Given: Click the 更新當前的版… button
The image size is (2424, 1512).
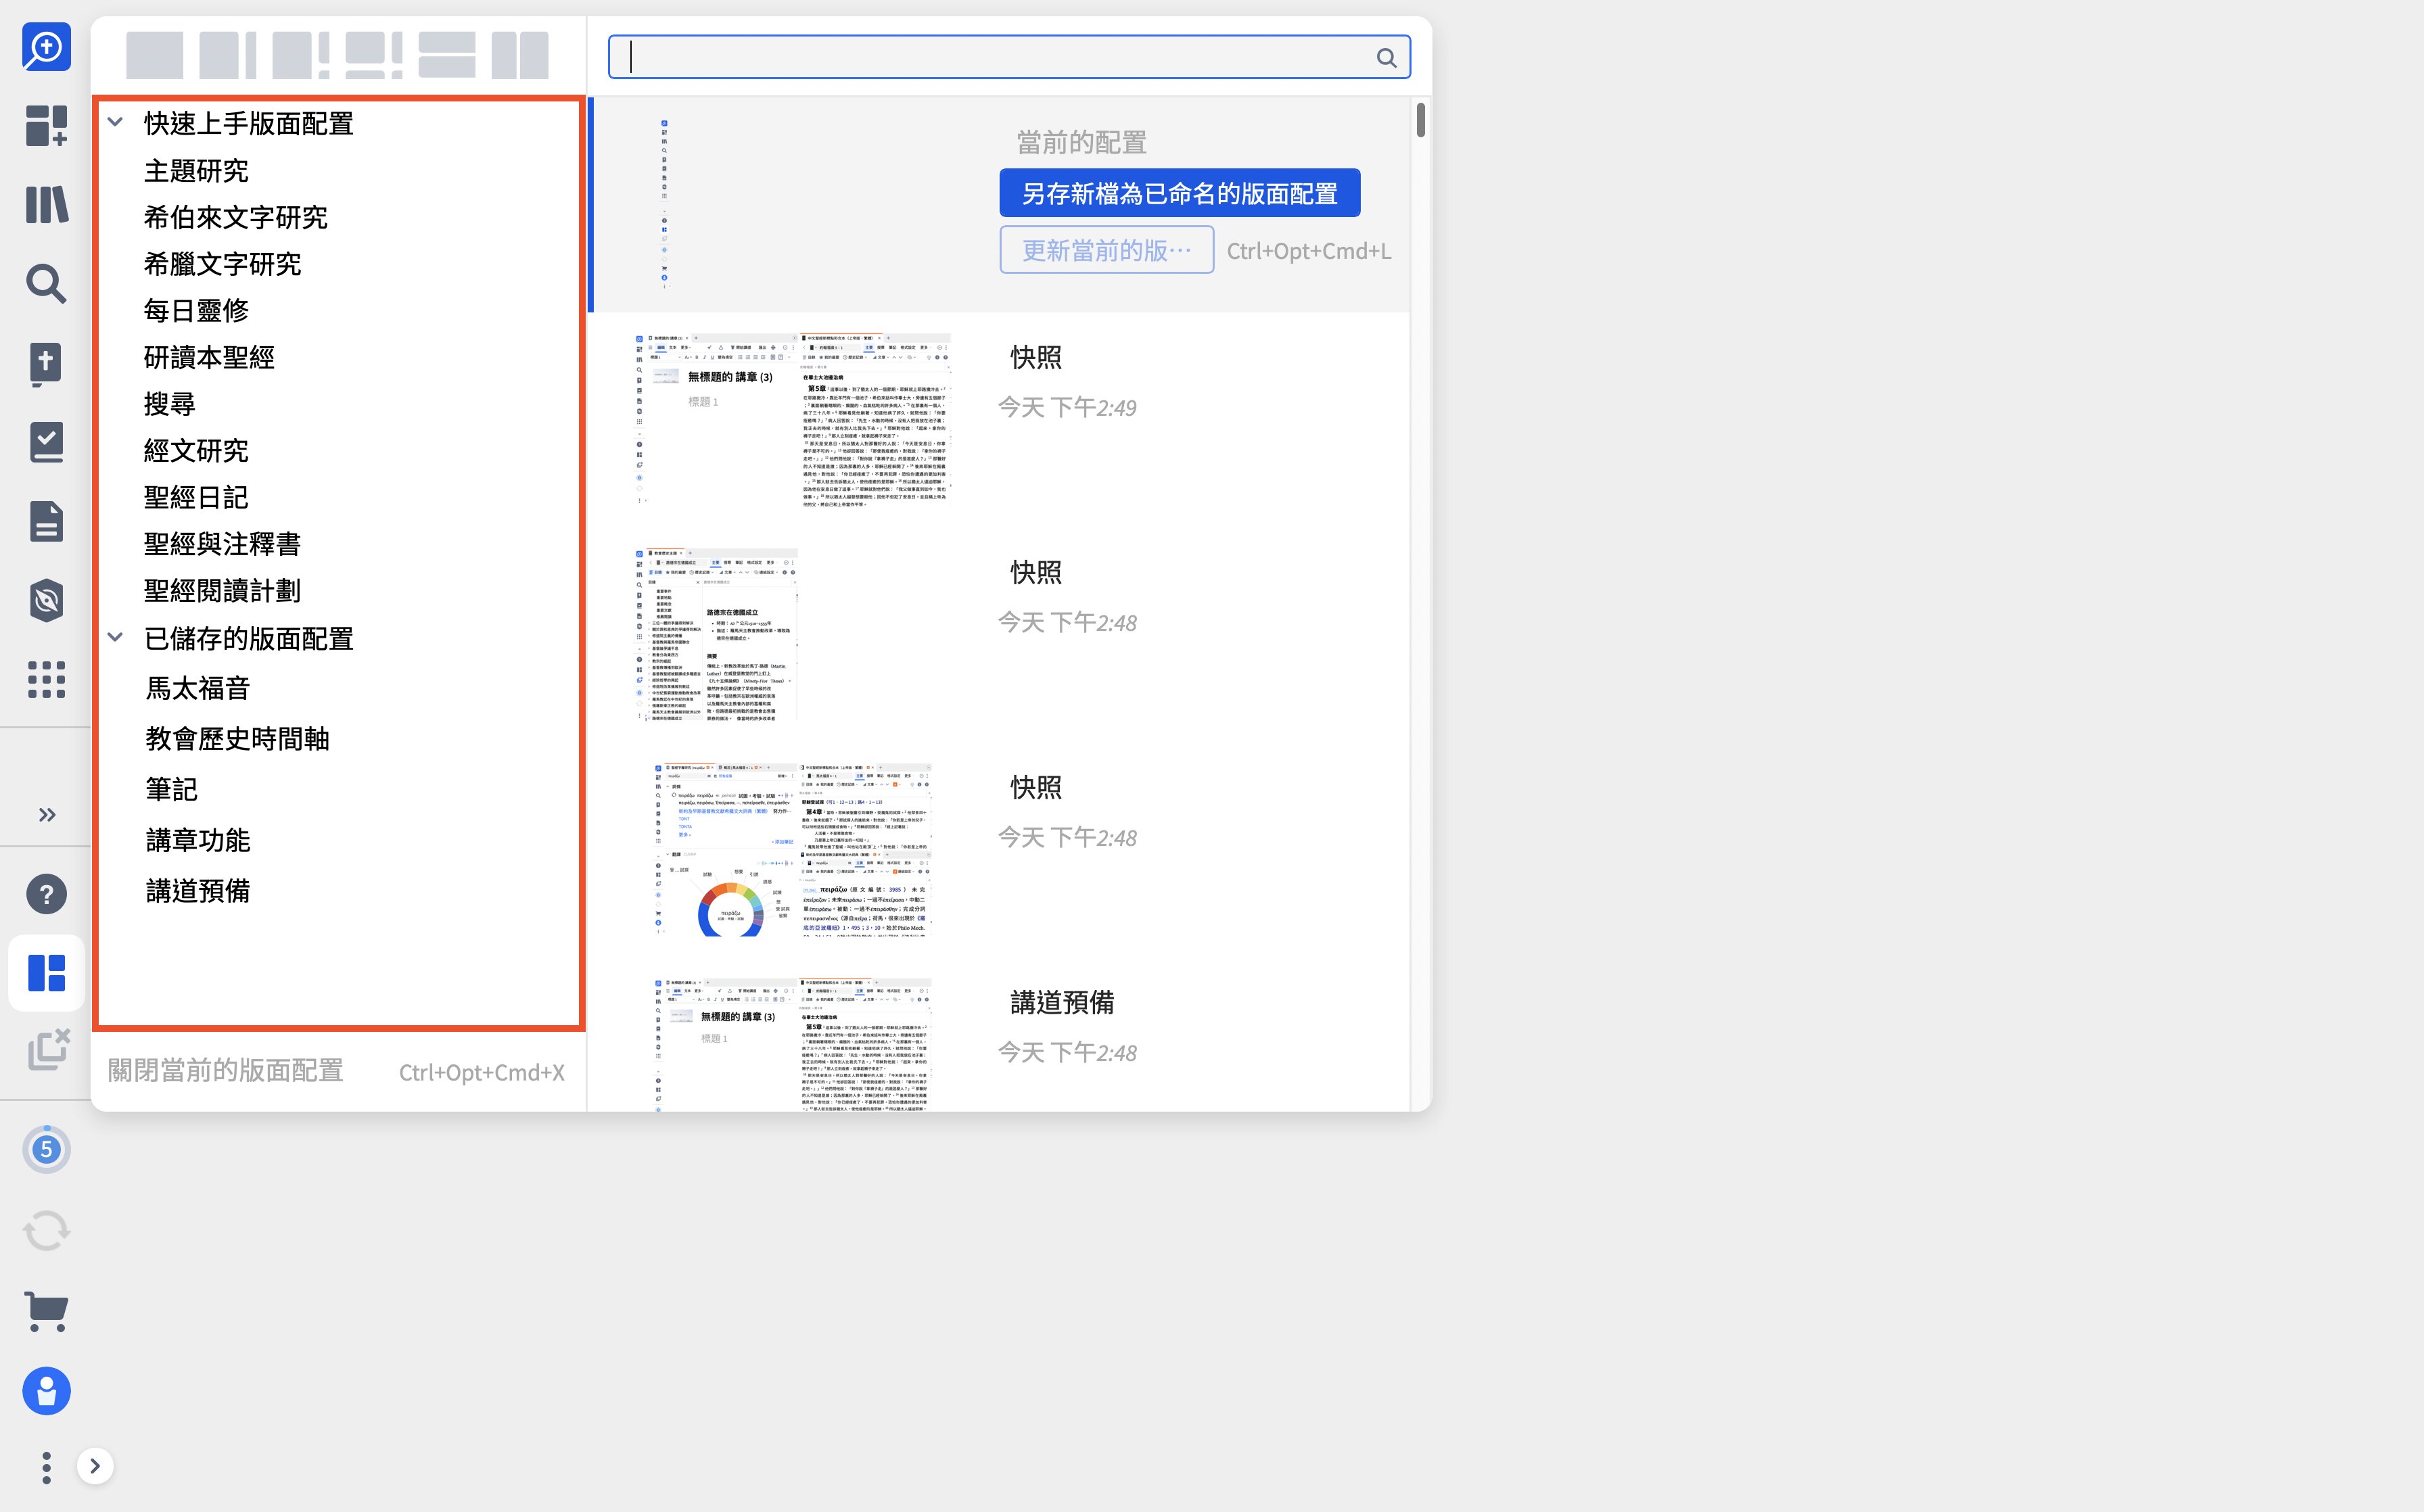Looking at the screenshot, I should point(1107,250).
